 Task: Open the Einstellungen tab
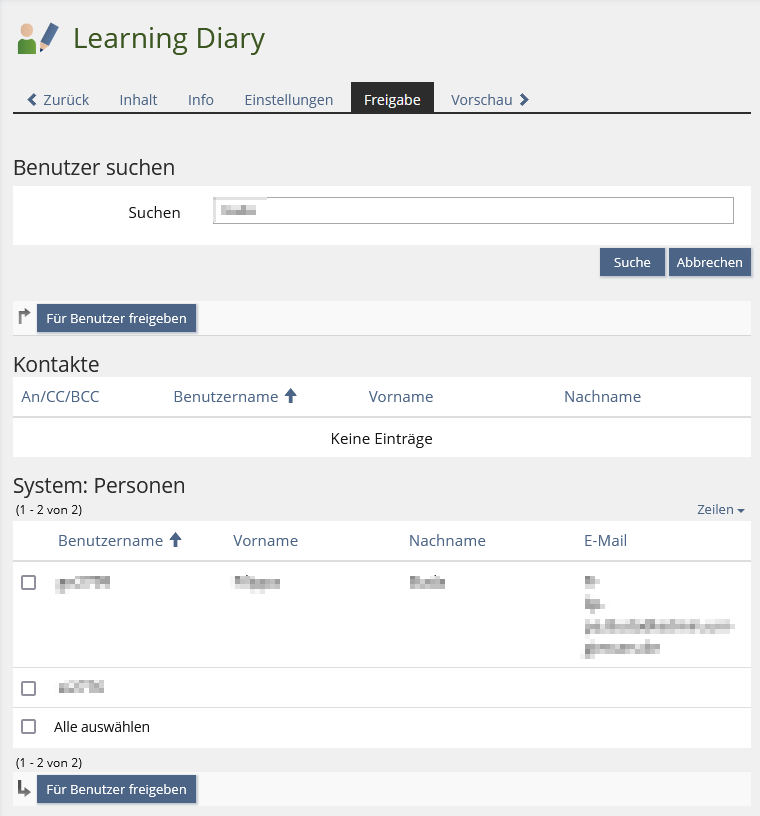(x=289, y=100)
